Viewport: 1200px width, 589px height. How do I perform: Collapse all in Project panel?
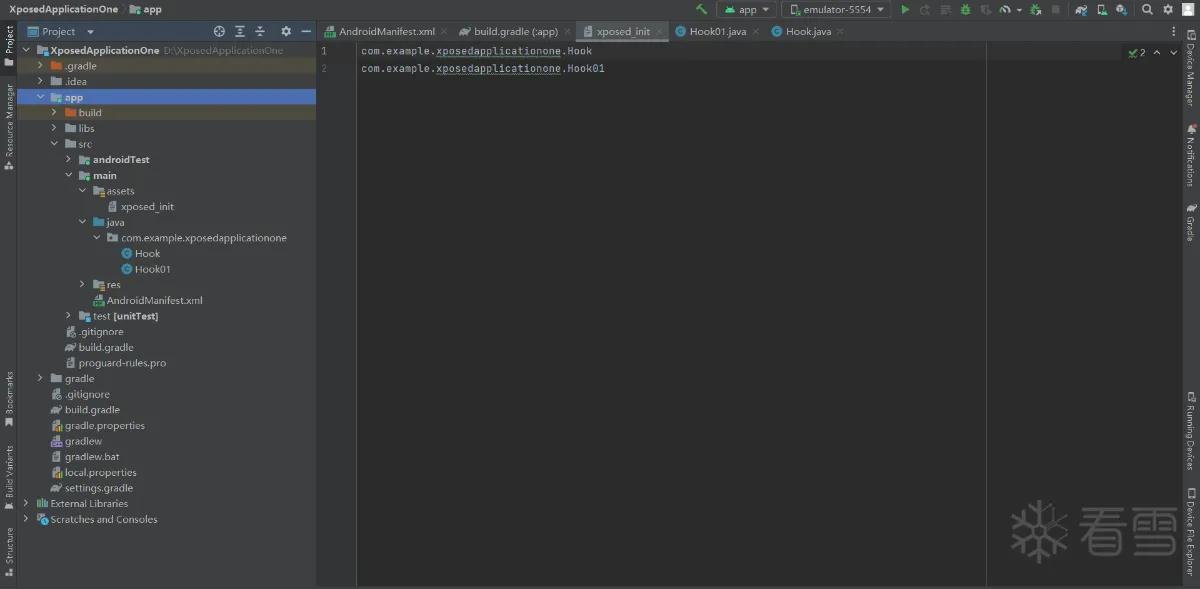point(260,31)
